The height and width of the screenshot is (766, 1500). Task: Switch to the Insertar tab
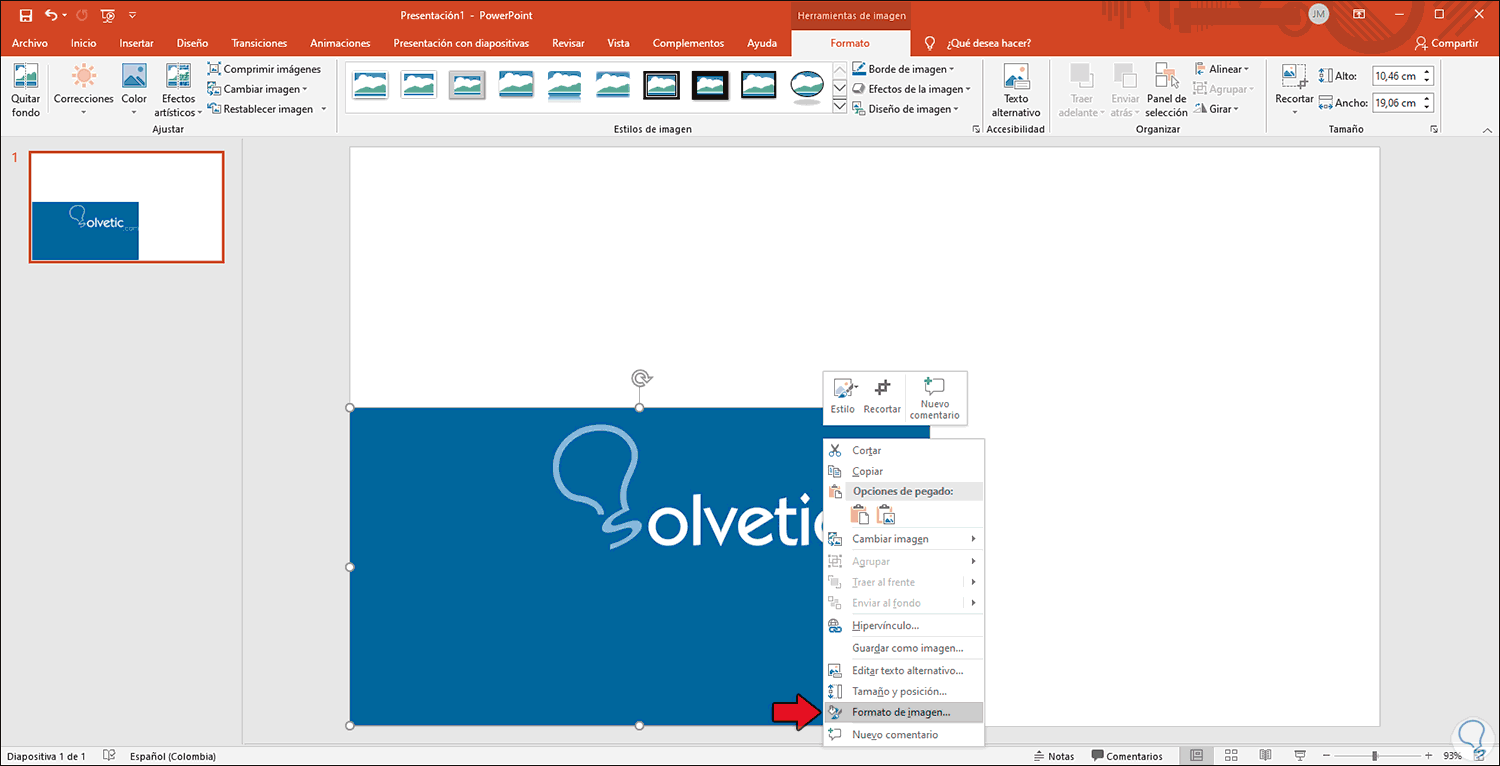point(136,43)
